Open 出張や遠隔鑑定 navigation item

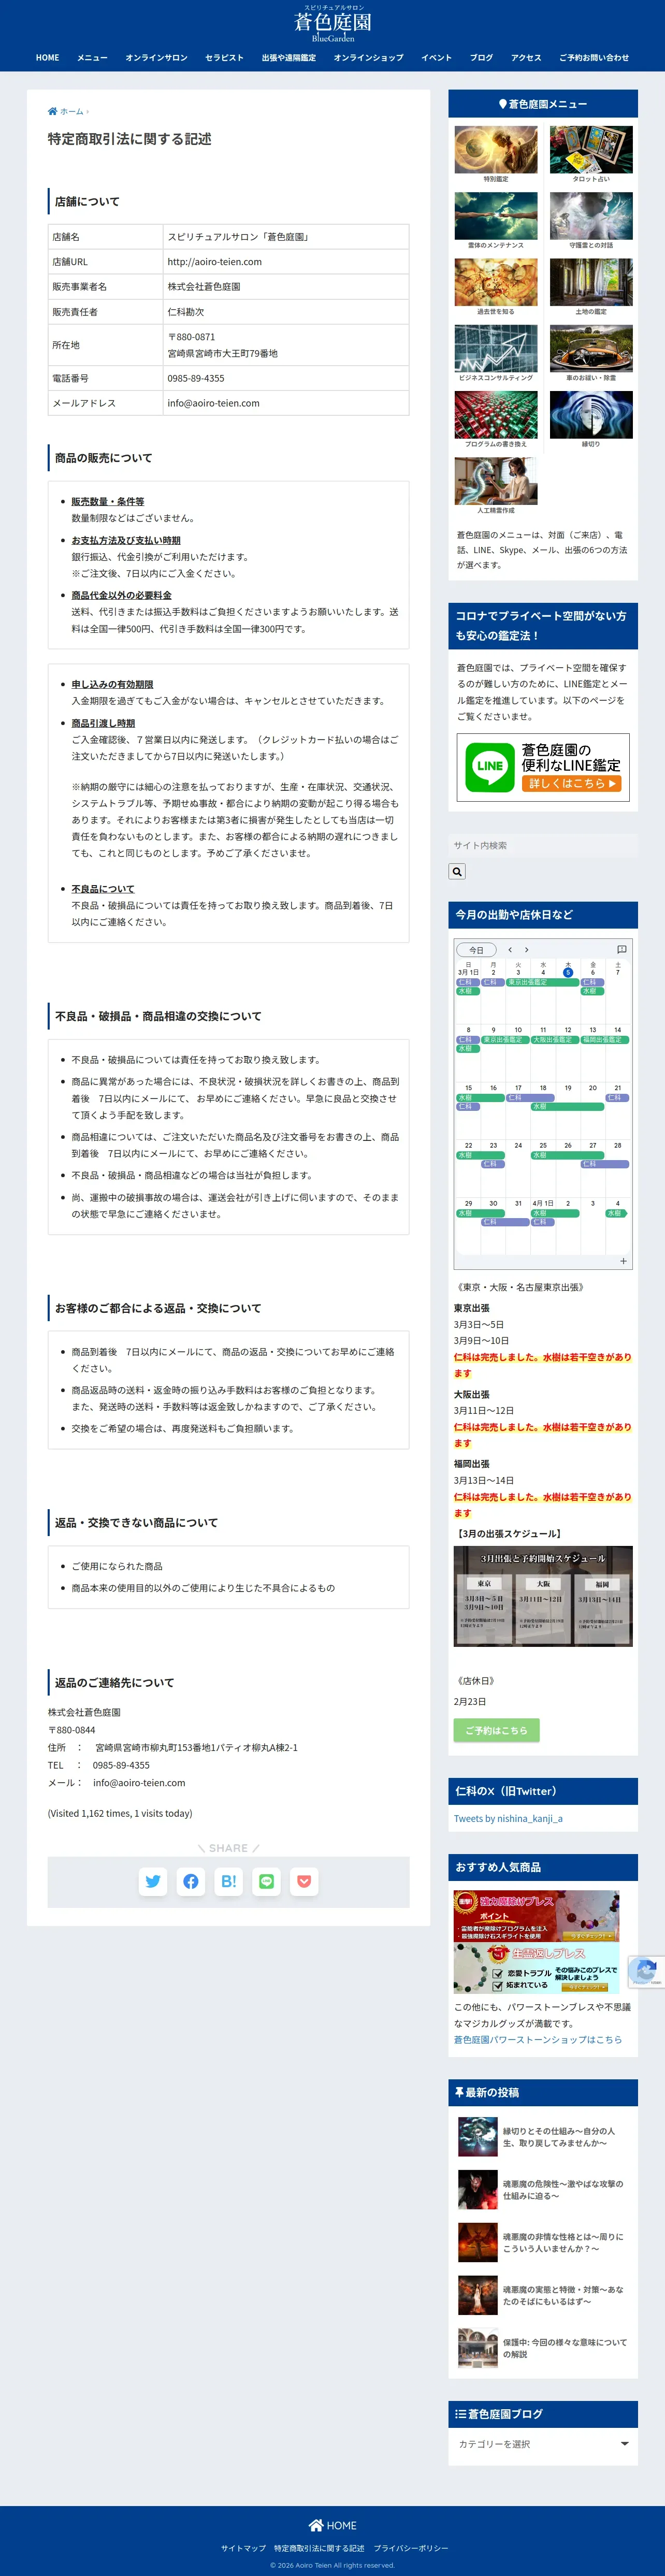(288, 58)
